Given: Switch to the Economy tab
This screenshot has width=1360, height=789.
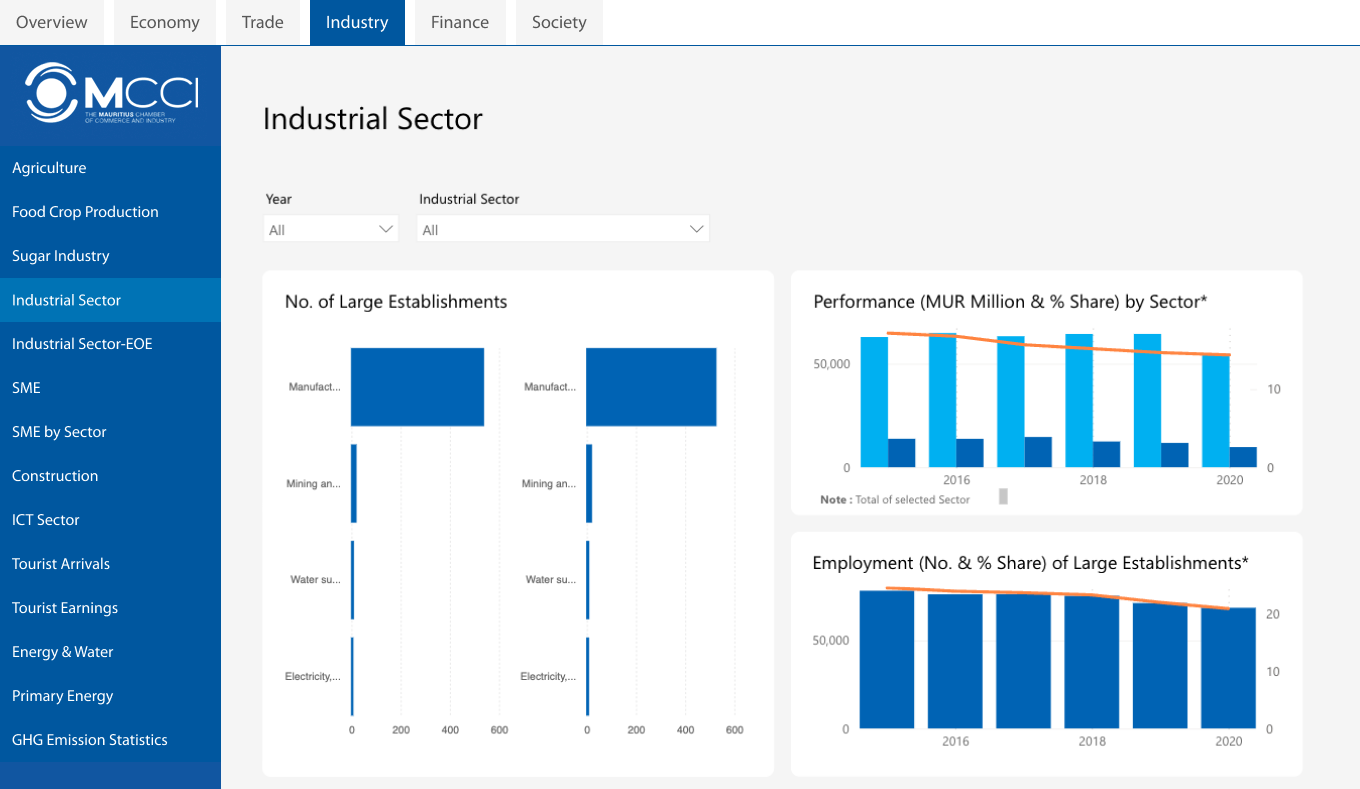Looking at the screenshot, I should [x=164, y=22].
